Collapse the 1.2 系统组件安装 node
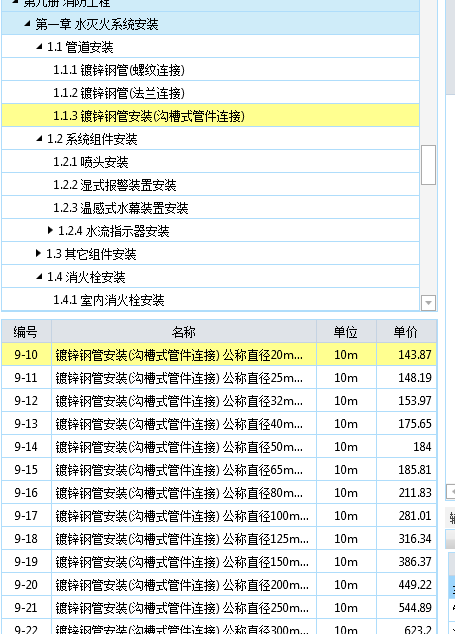The height and width of the screenshot is (634, 455). pos(39,139)
